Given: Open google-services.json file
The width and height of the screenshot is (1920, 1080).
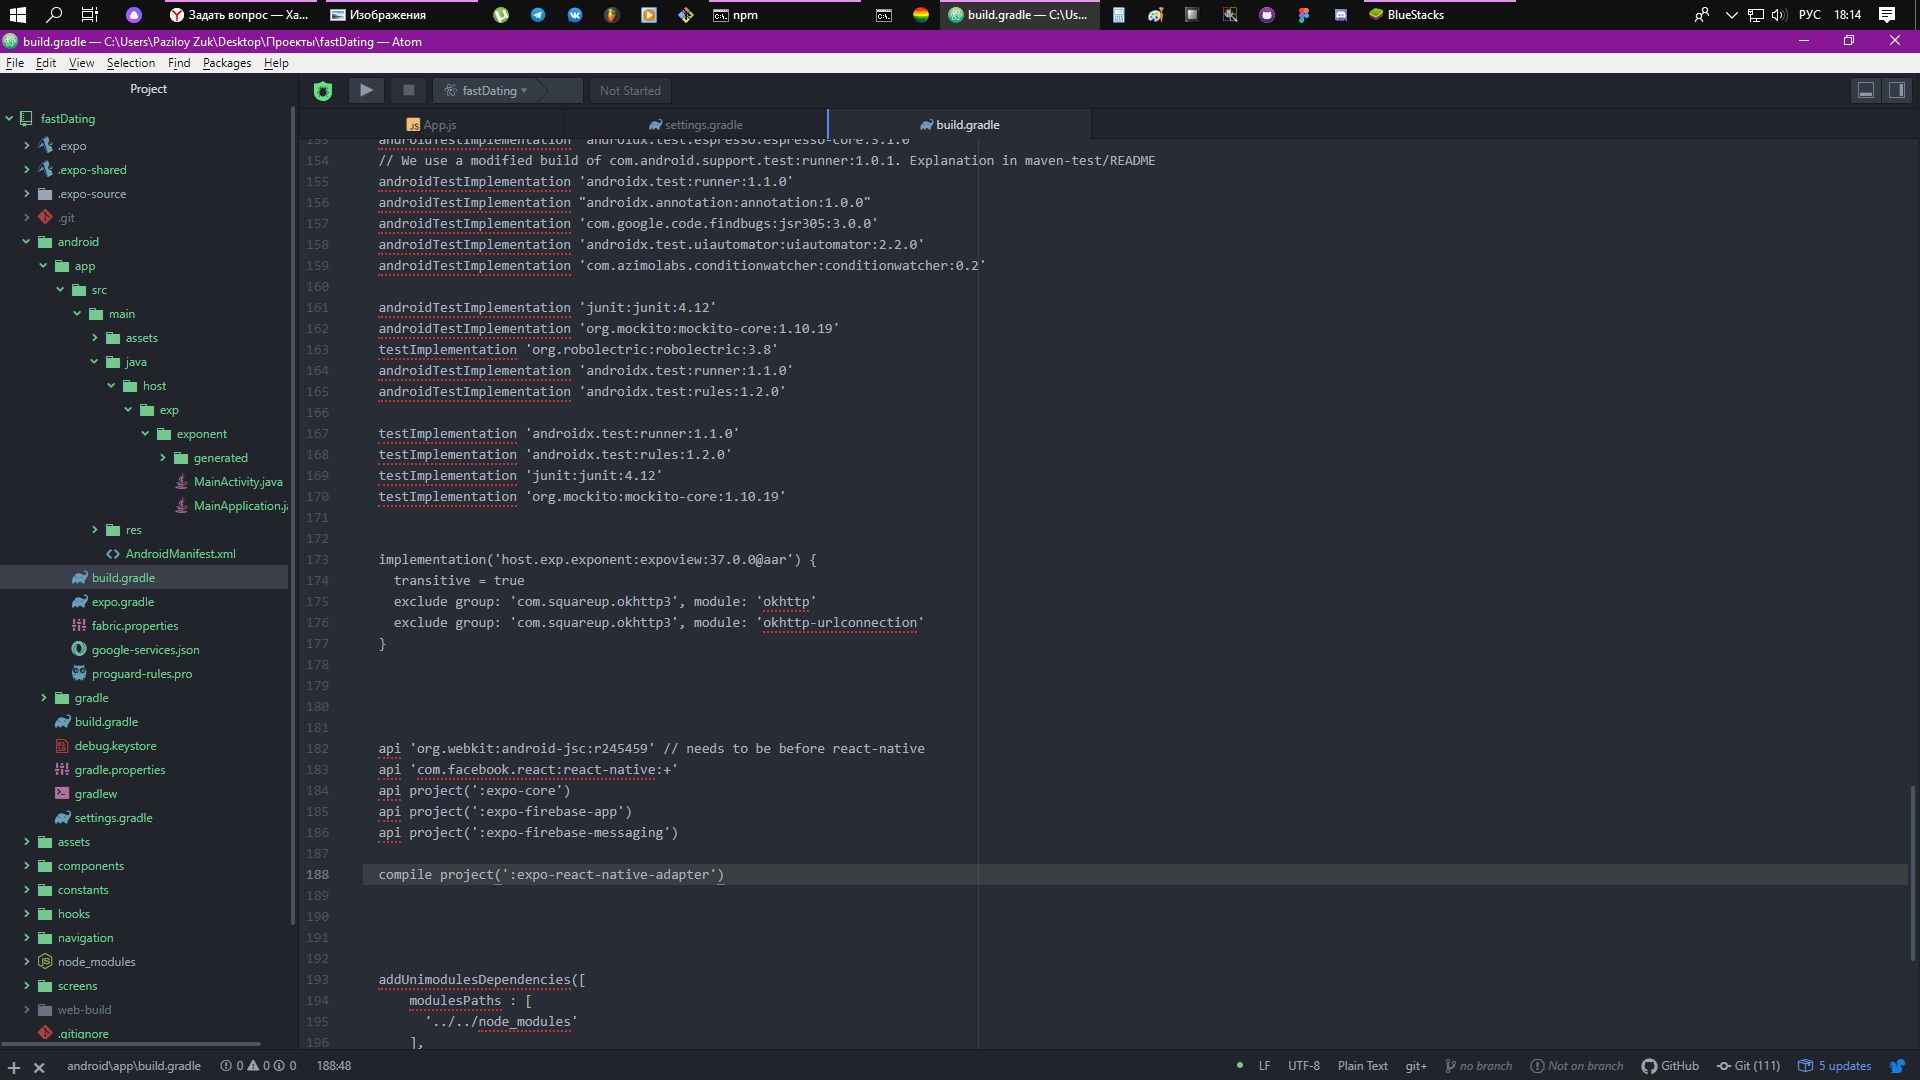Looking at the screenshot, I should point(136,650).
